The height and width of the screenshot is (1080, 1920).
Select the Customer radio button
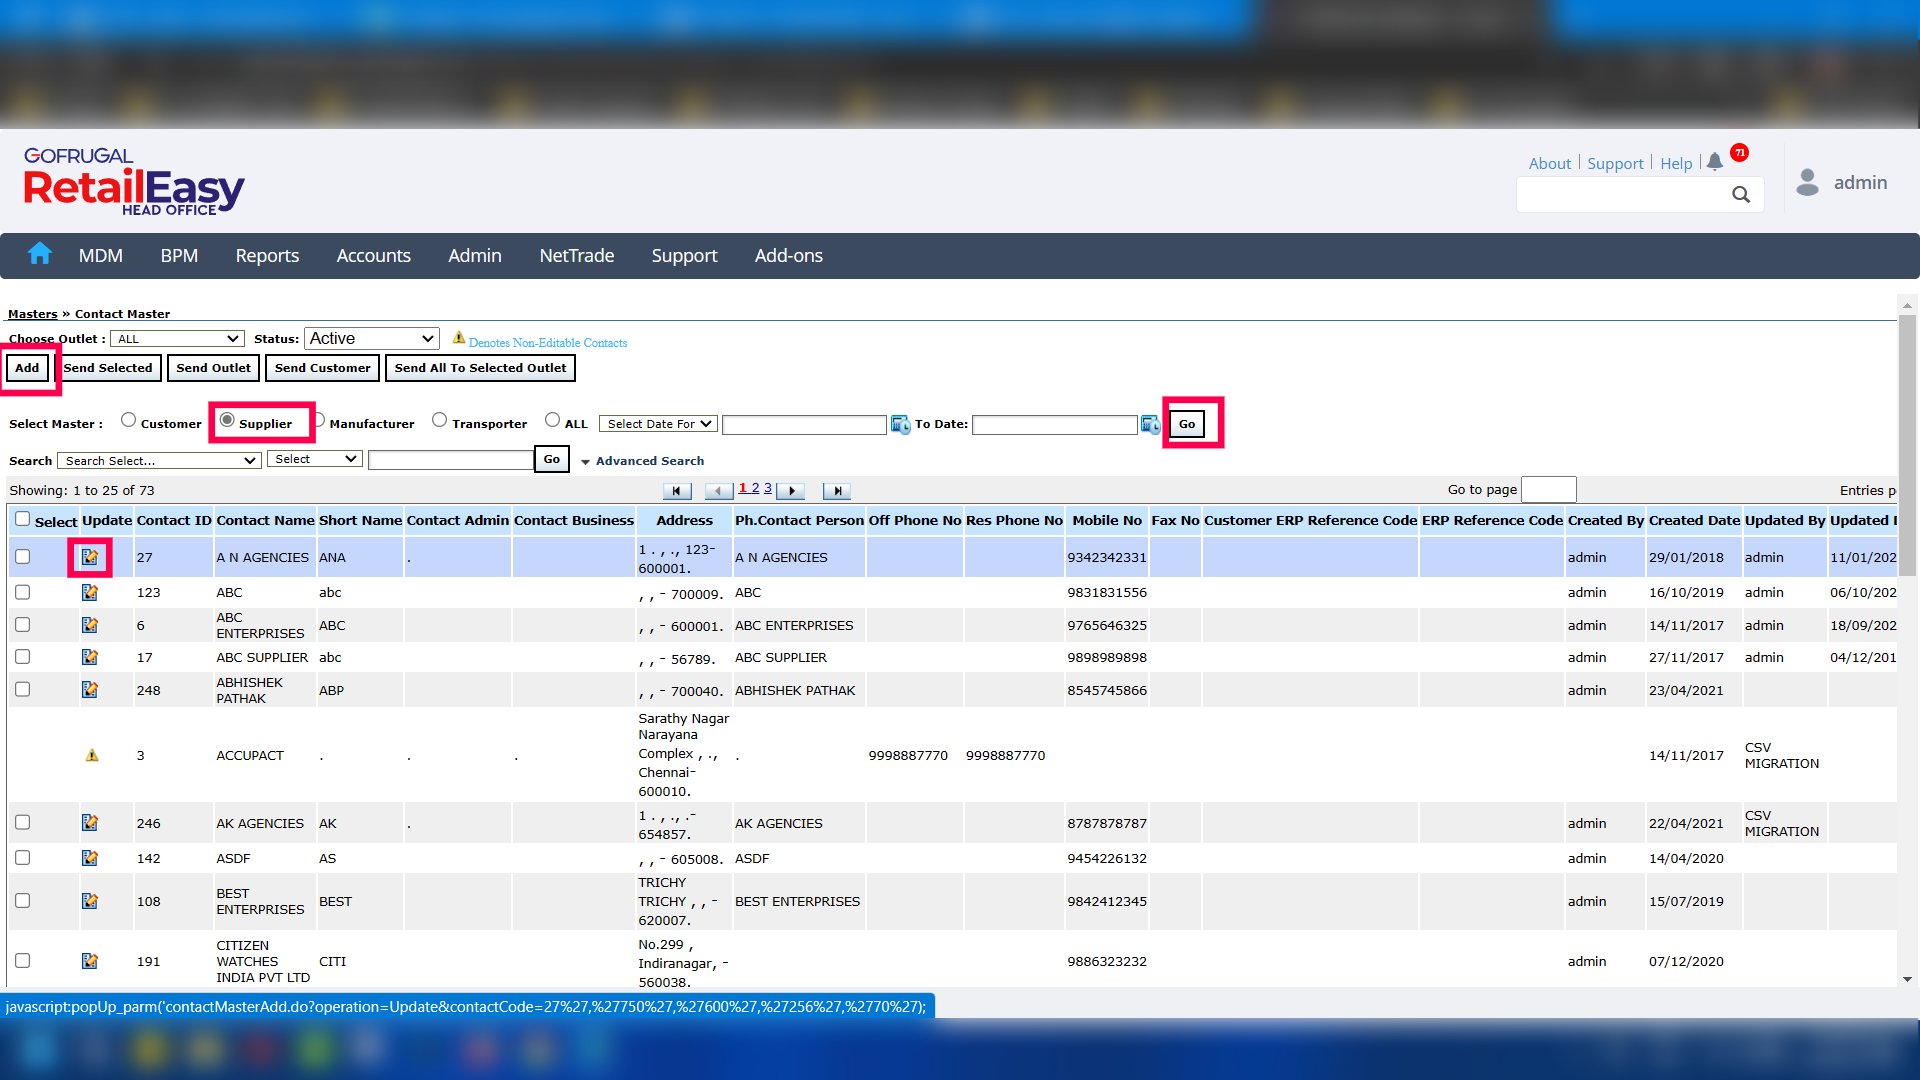click(x=128, y=420)
